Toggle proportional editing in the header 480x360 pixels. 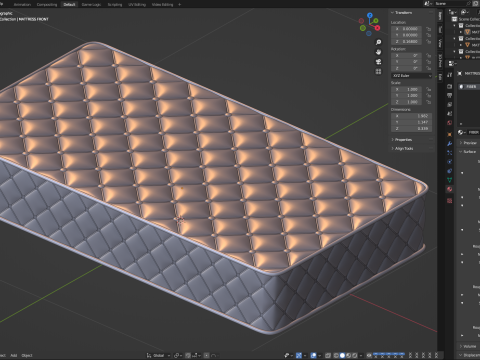pos(207,355)
